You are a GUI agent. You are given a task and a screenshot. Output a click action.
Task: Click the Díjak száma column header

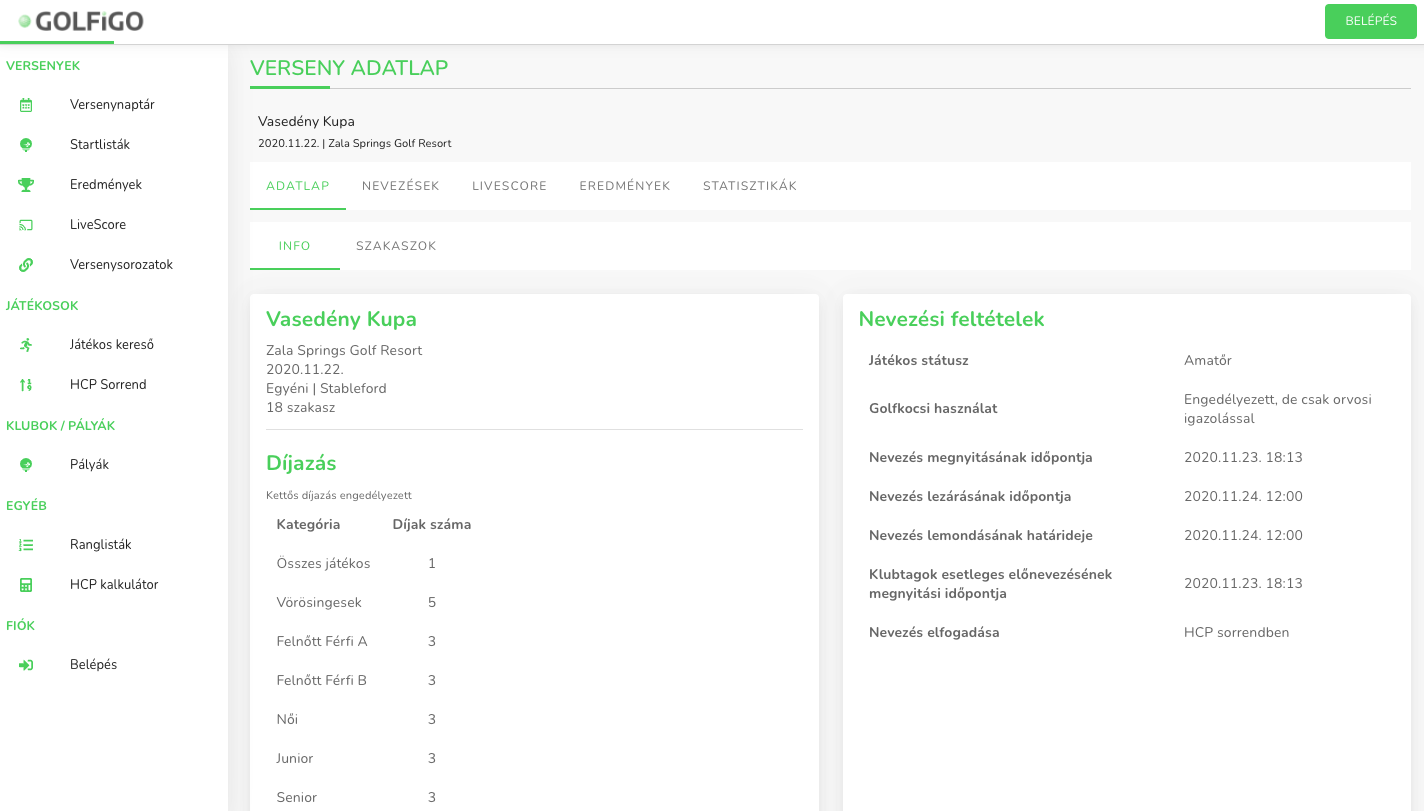[x=432, y=525]
